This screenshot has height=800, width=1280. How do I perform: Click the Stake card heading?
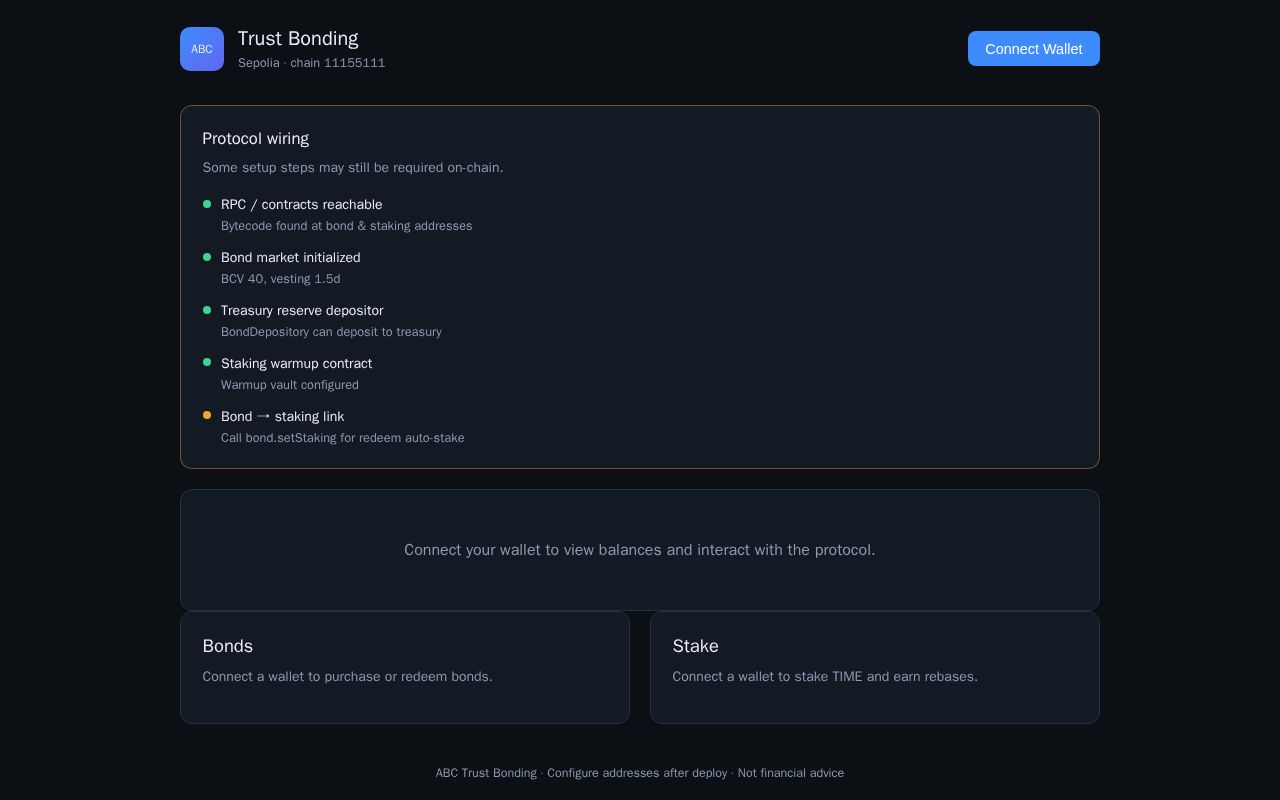tap(696, 646)
